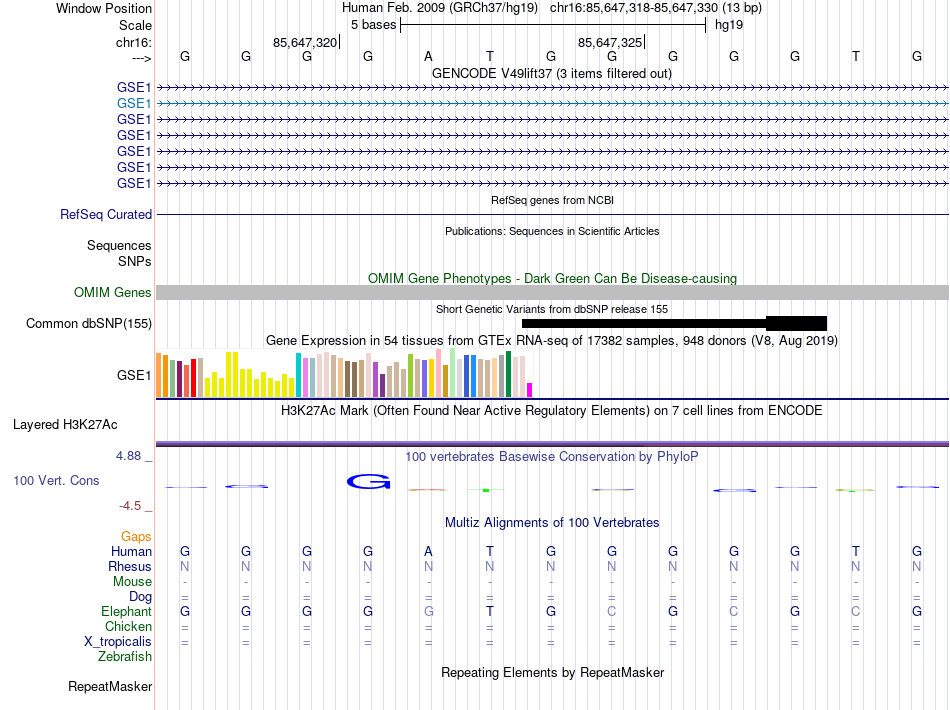Image resolution: width=950 pixels, height=710 pixels.
Task: Click the GSE1 label beside the GTEx chart
Action: [x=134, y=376]
